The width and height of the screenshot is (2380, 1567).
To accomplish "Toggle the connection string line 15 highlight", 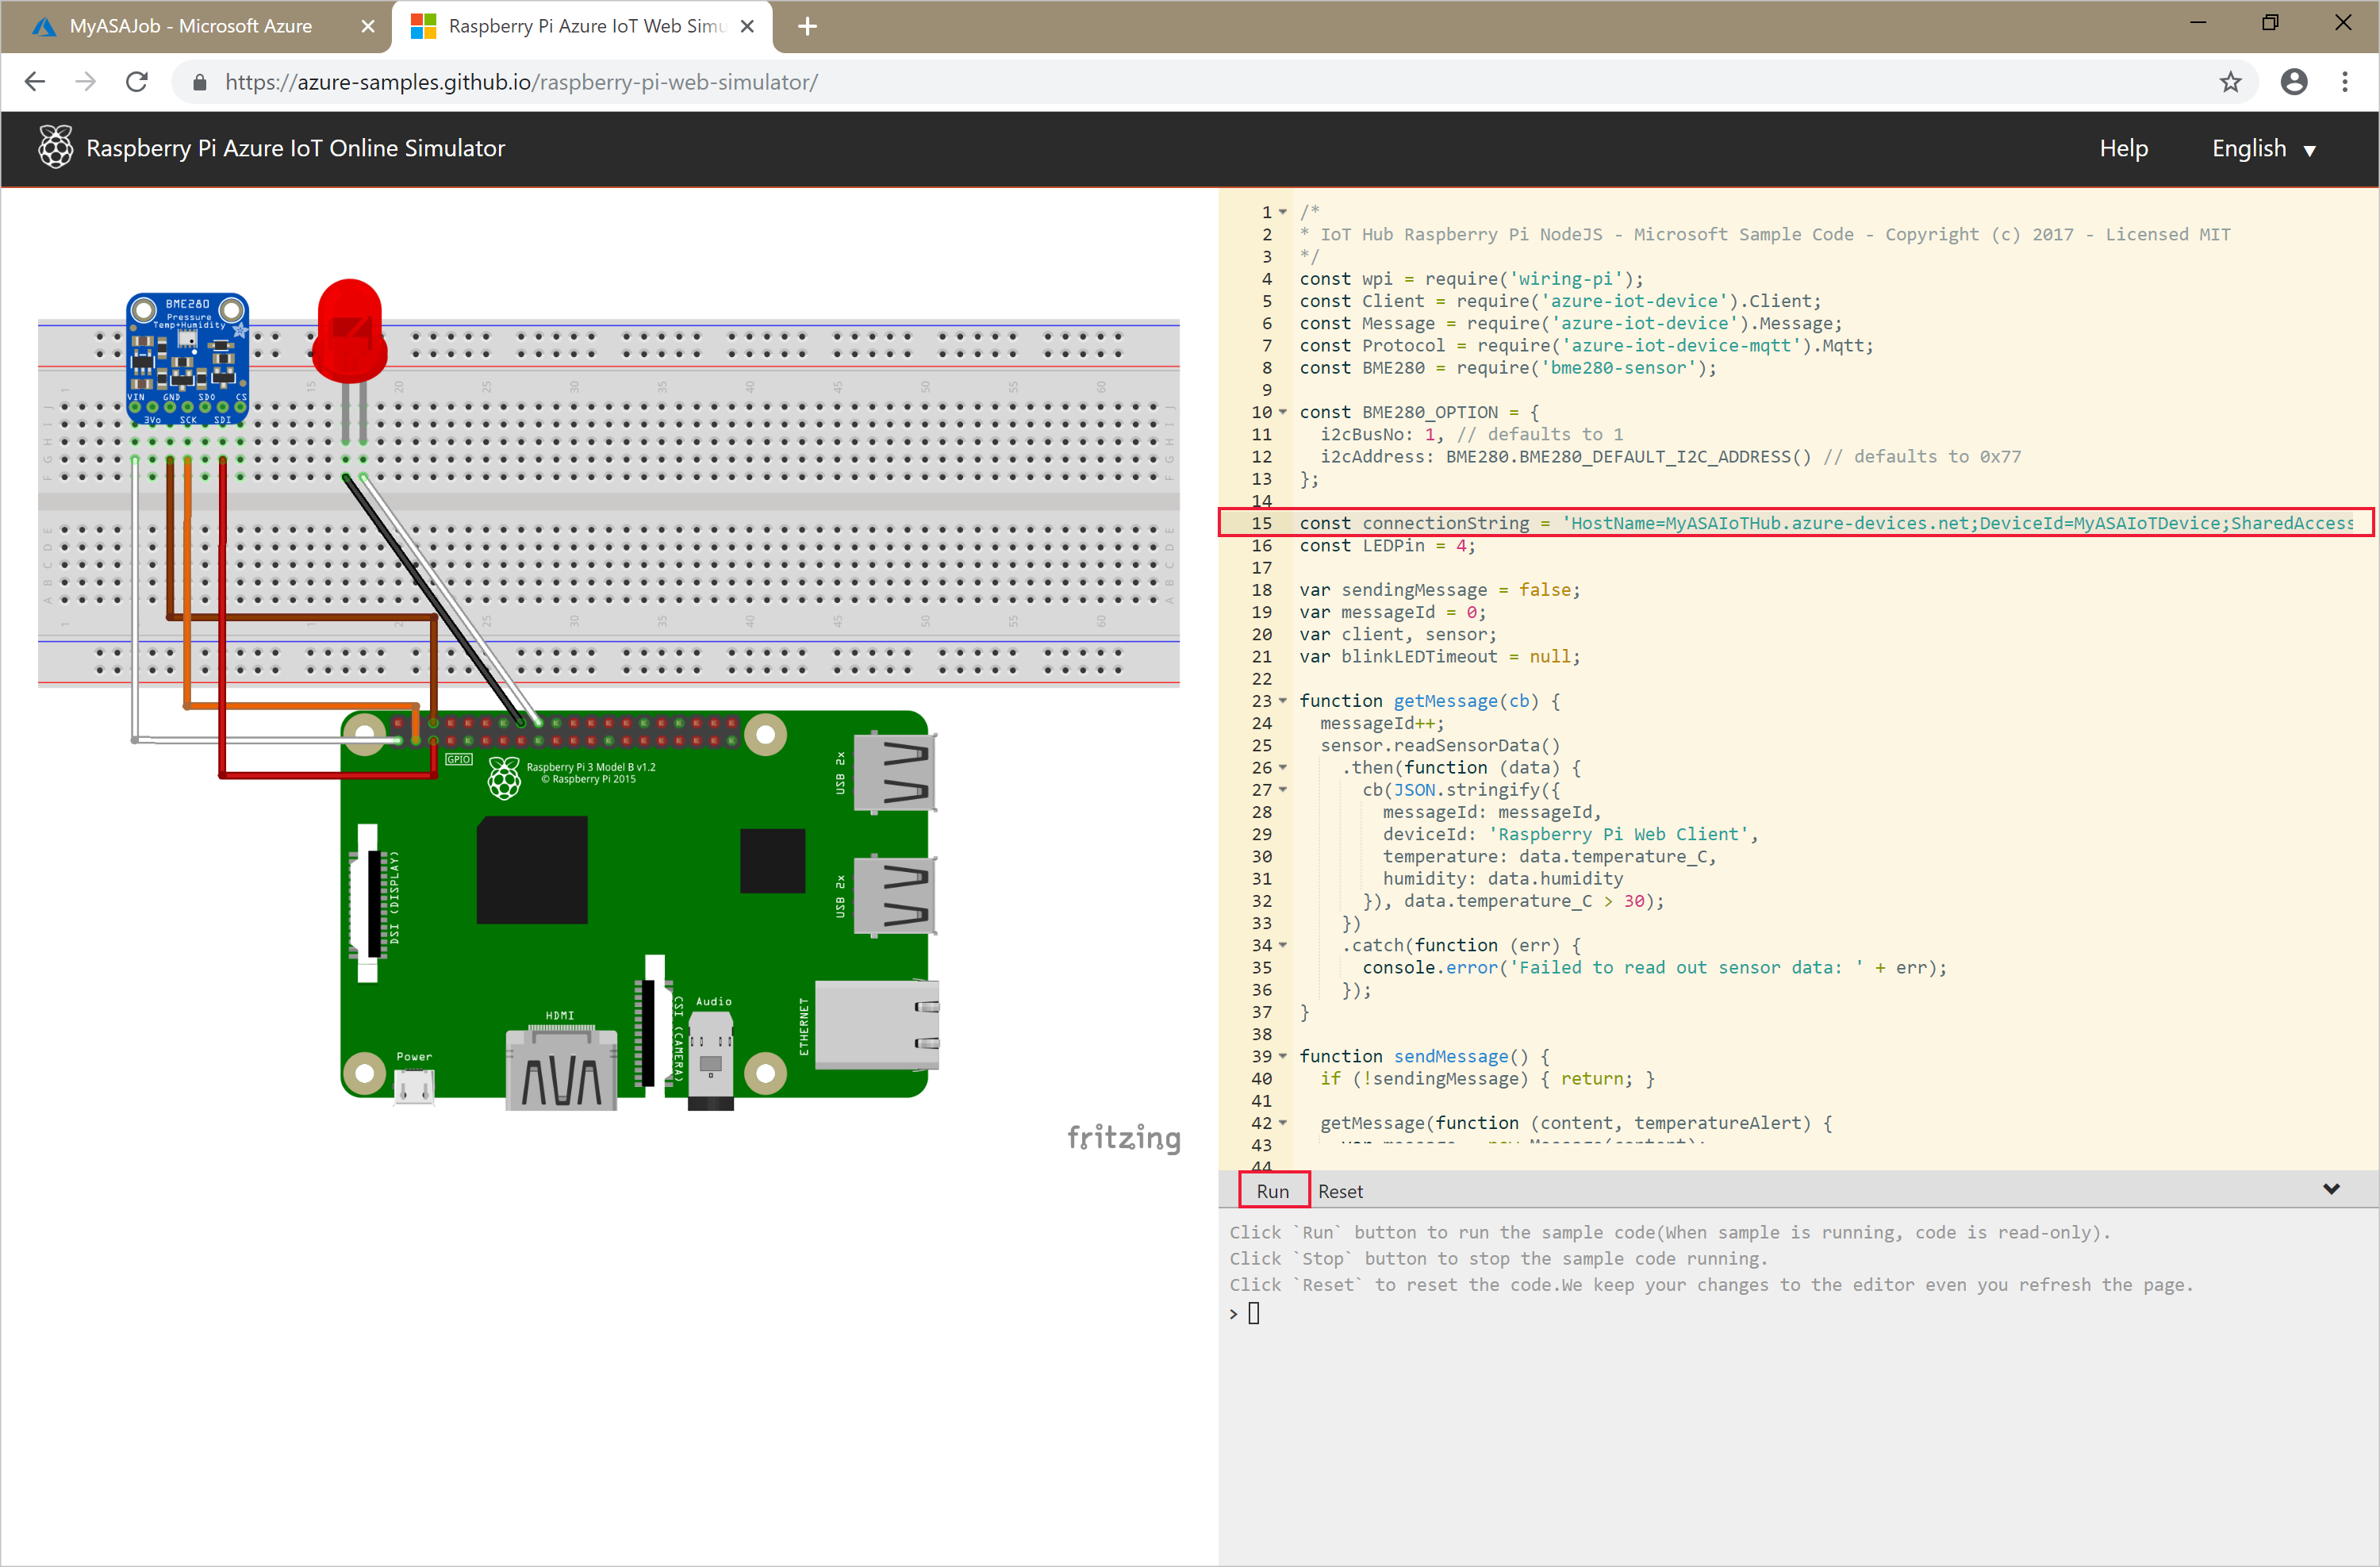I will click(x=1806, y=523).
